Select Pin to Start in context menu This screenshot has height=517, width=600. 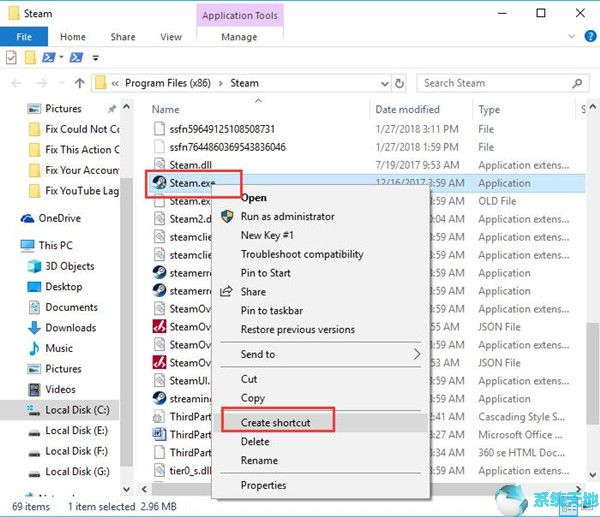(x=266, y=273)
